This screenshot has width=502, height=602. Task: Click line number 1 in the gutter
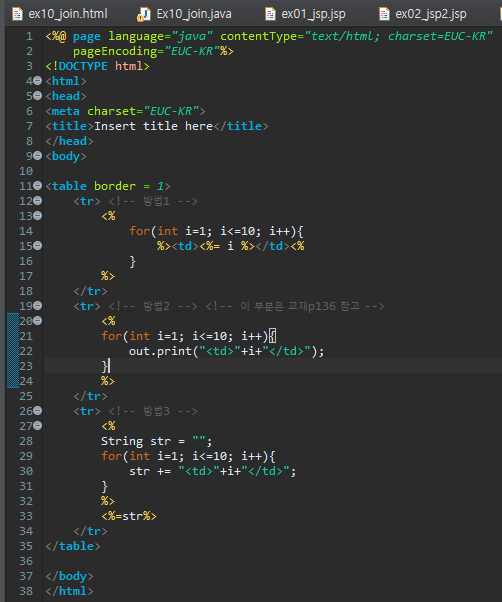[30, 36]
